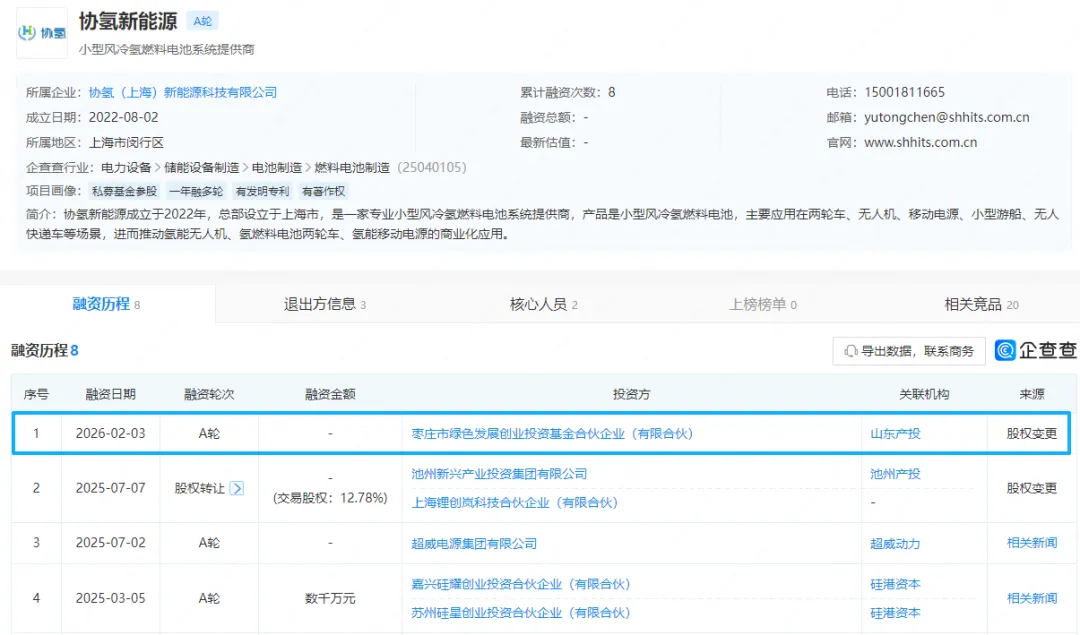Select the 相关竞品 tab
Screen dimensions: 1080x635
[981, 304]
